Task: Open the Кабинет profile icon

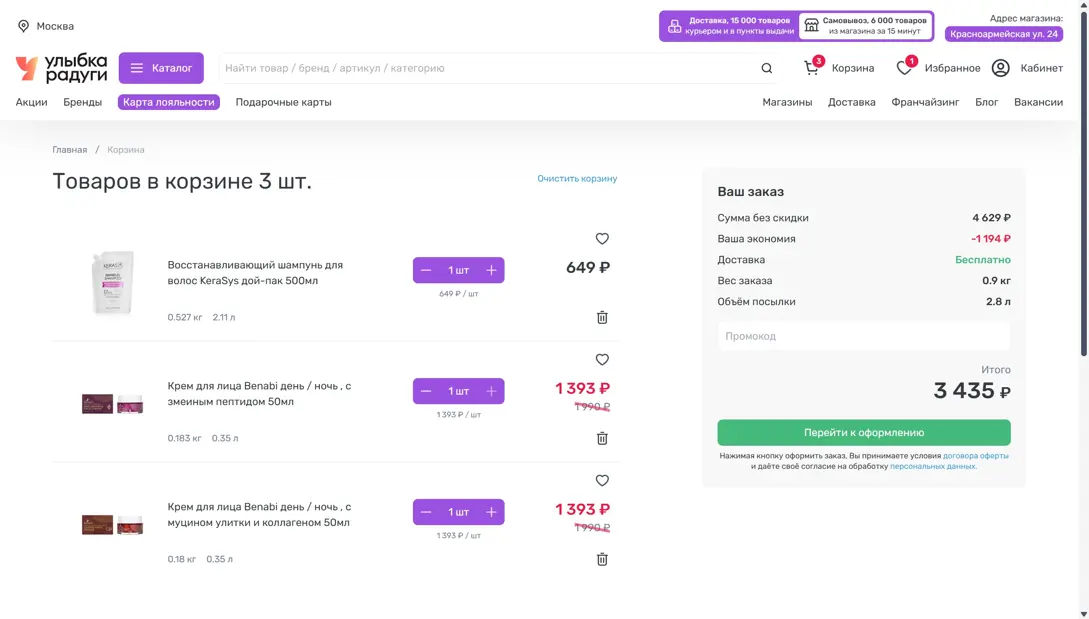Action: [1000, 68]
